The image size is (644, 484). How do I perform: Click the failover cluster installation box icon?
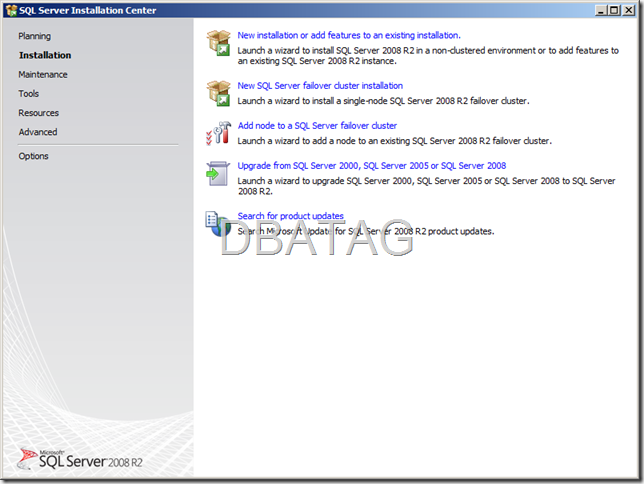pyautogui.click(x=218, y=93)
